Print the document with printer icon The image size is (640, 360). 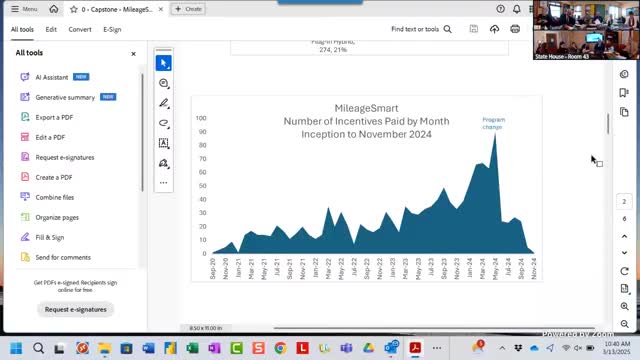coord(515,29)
